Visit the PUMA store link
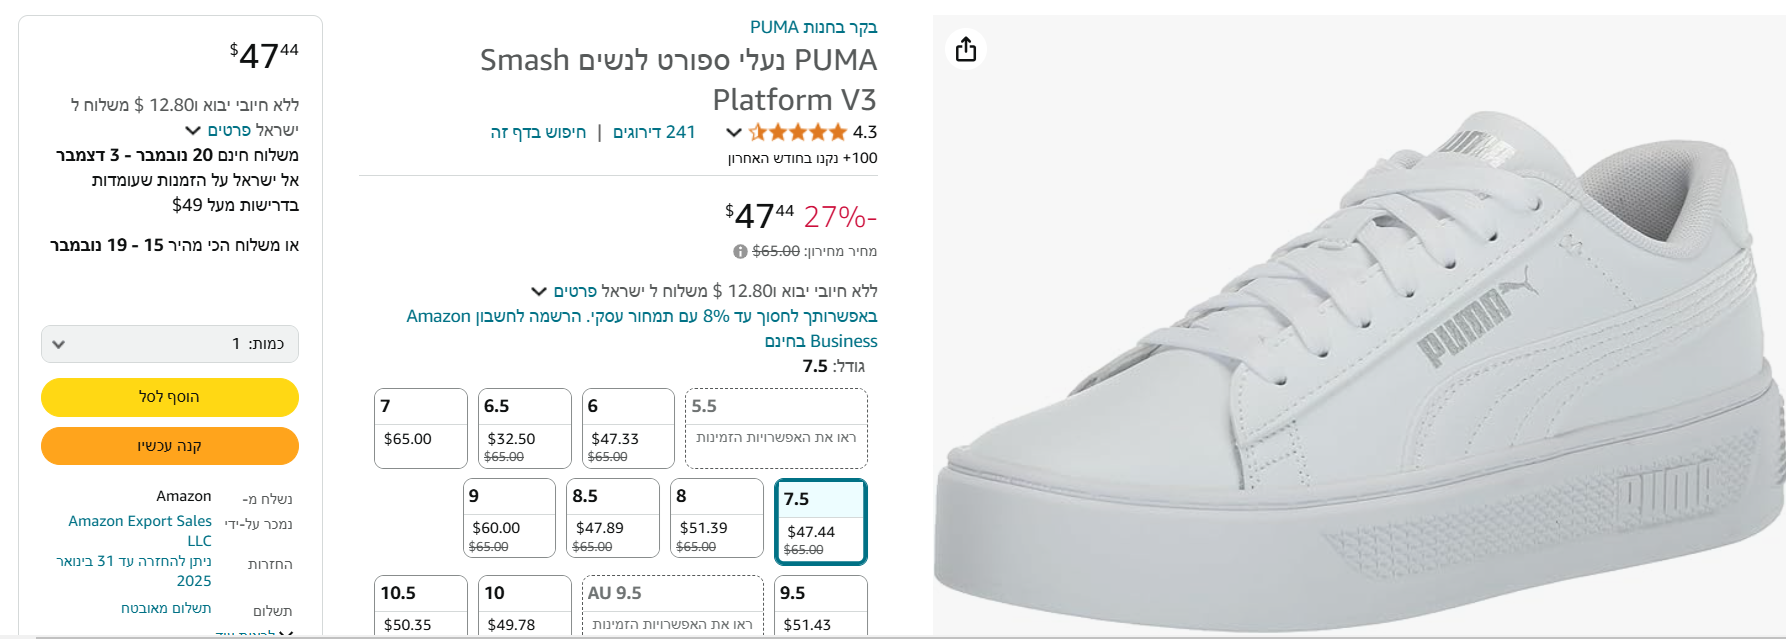The width and height of the screenshot is (1786, 639). (x=813, y=27)
